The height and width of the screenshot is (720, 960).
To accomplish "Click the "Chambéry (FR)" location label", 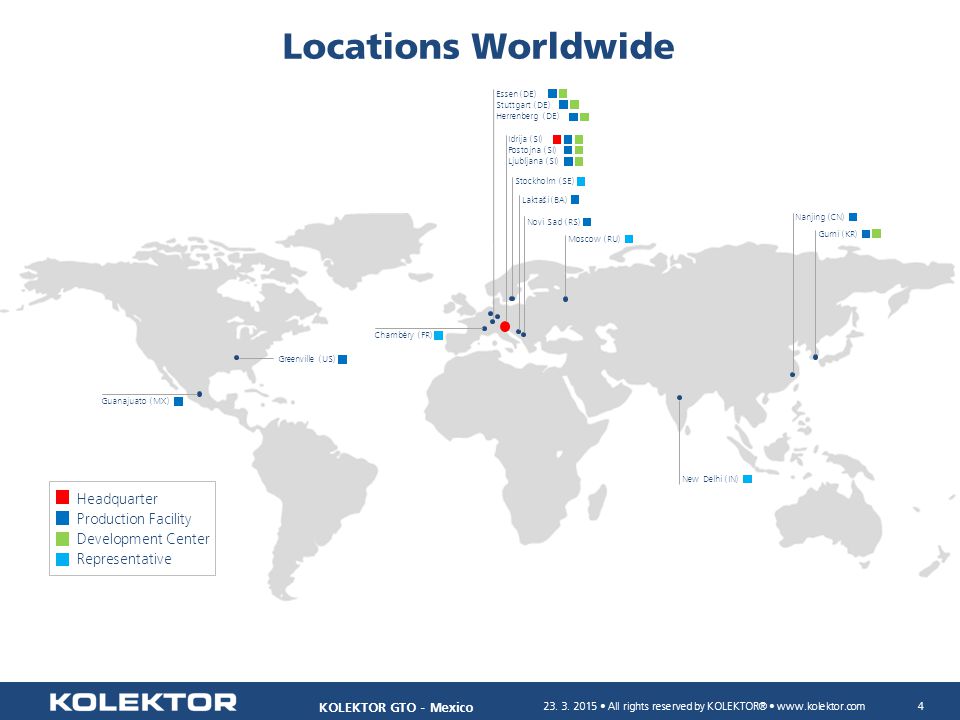I will (403, 335).
